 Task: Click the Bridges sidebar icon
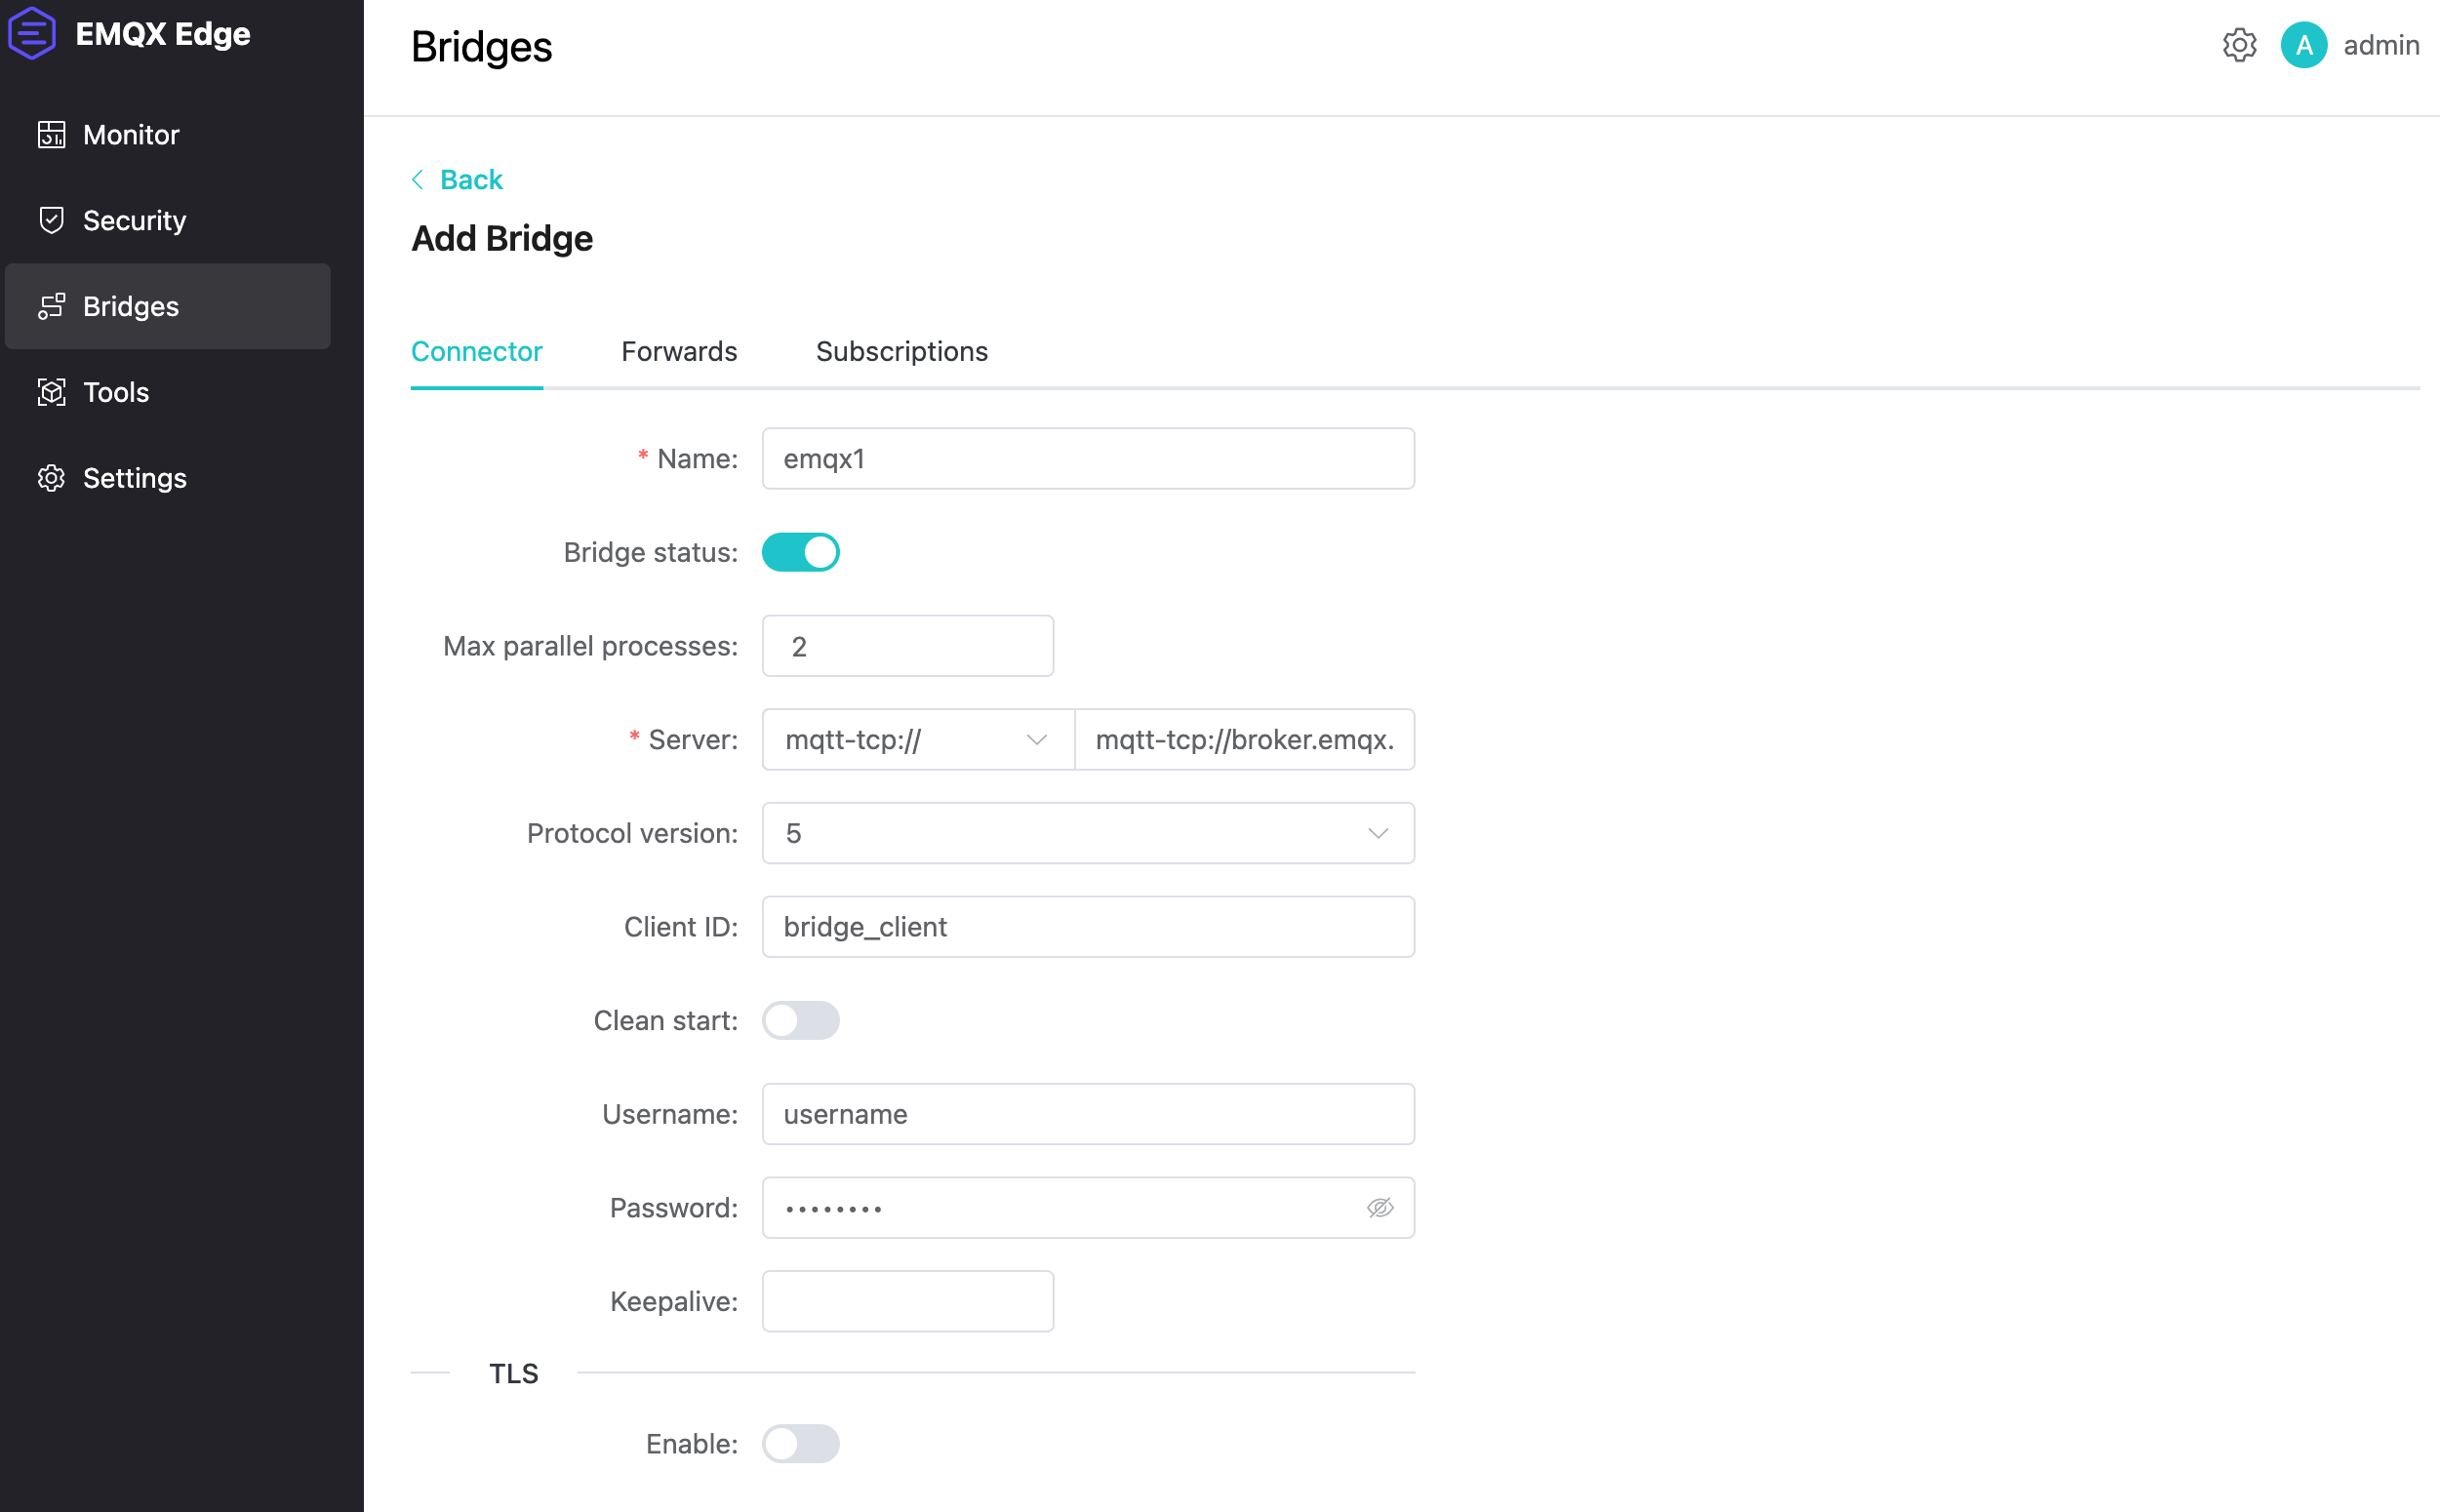(x=51, y=306)
